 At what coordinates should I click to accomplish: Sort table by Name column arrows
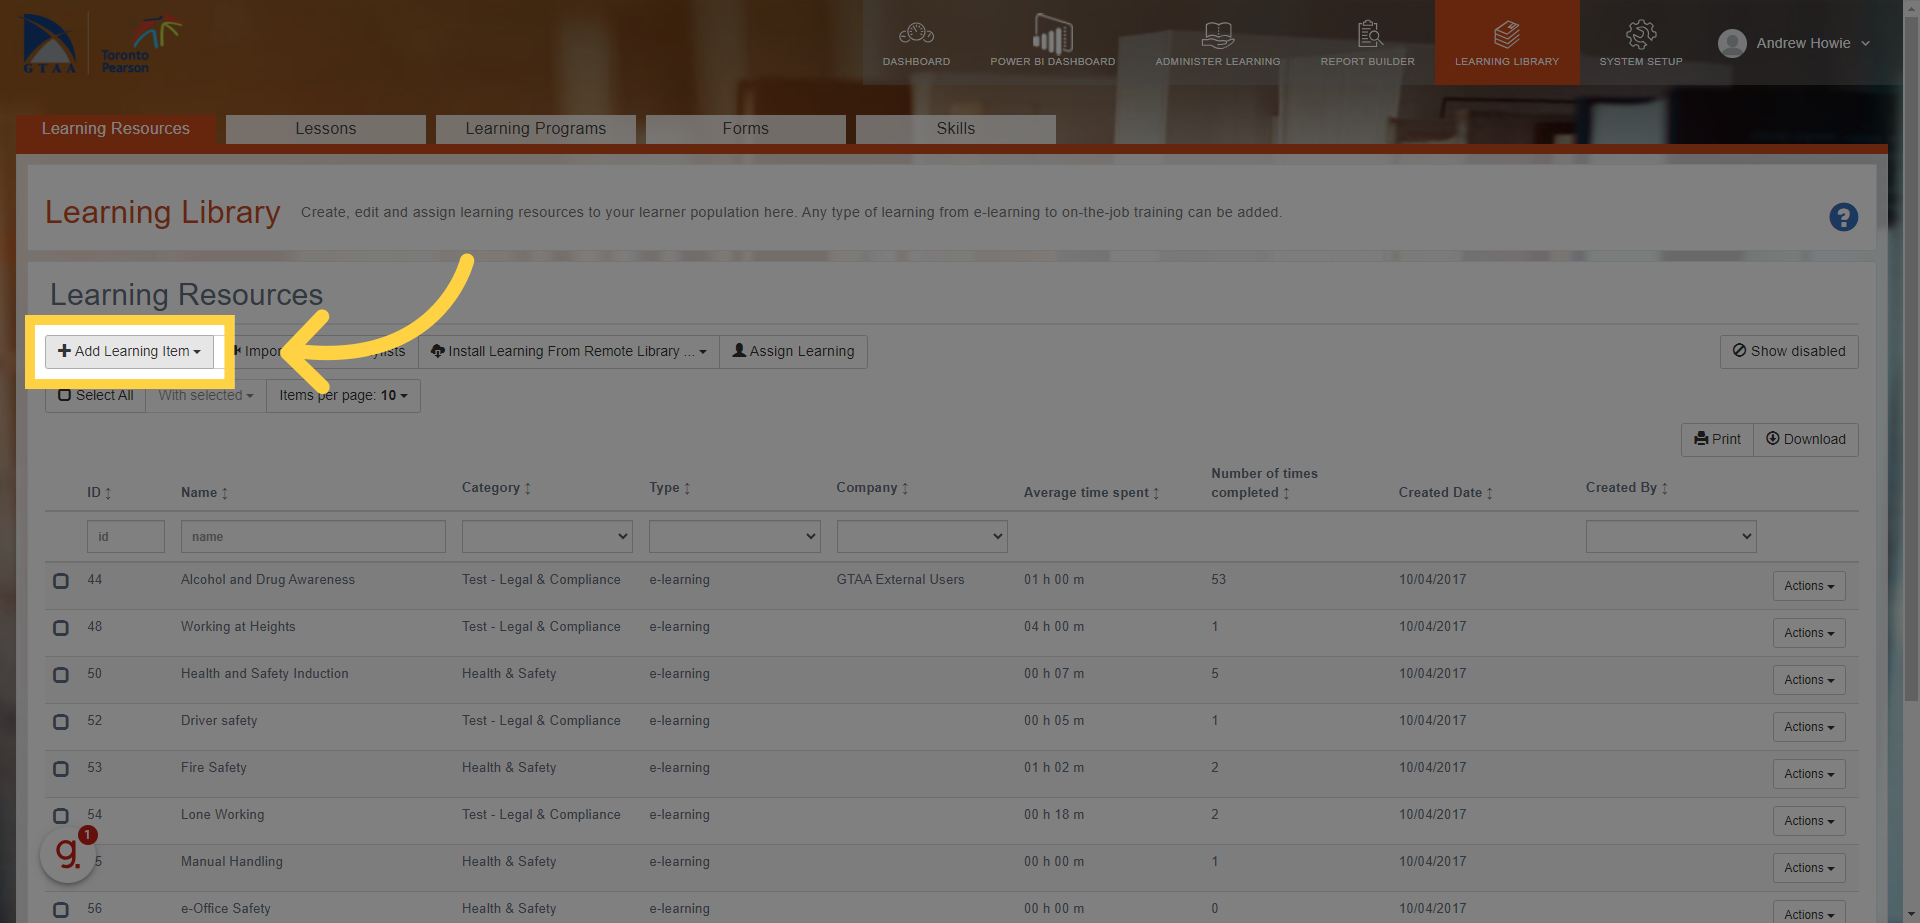(x=225, y=493)
